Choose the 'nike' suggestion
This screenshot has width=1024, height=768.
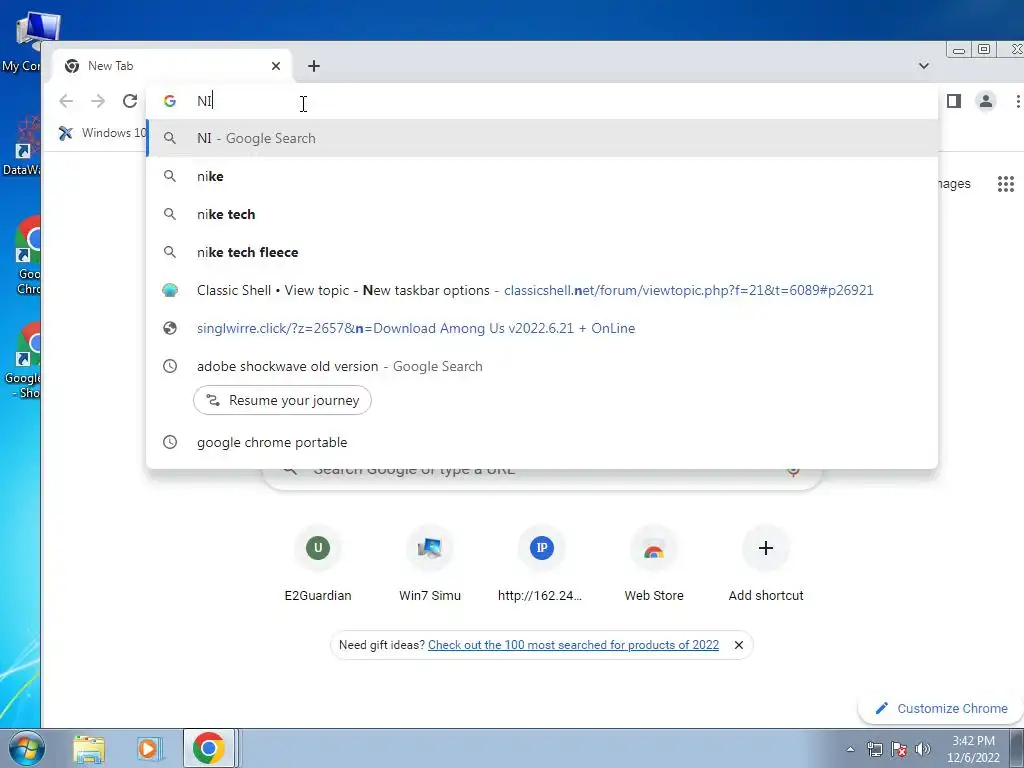point(542,176)
